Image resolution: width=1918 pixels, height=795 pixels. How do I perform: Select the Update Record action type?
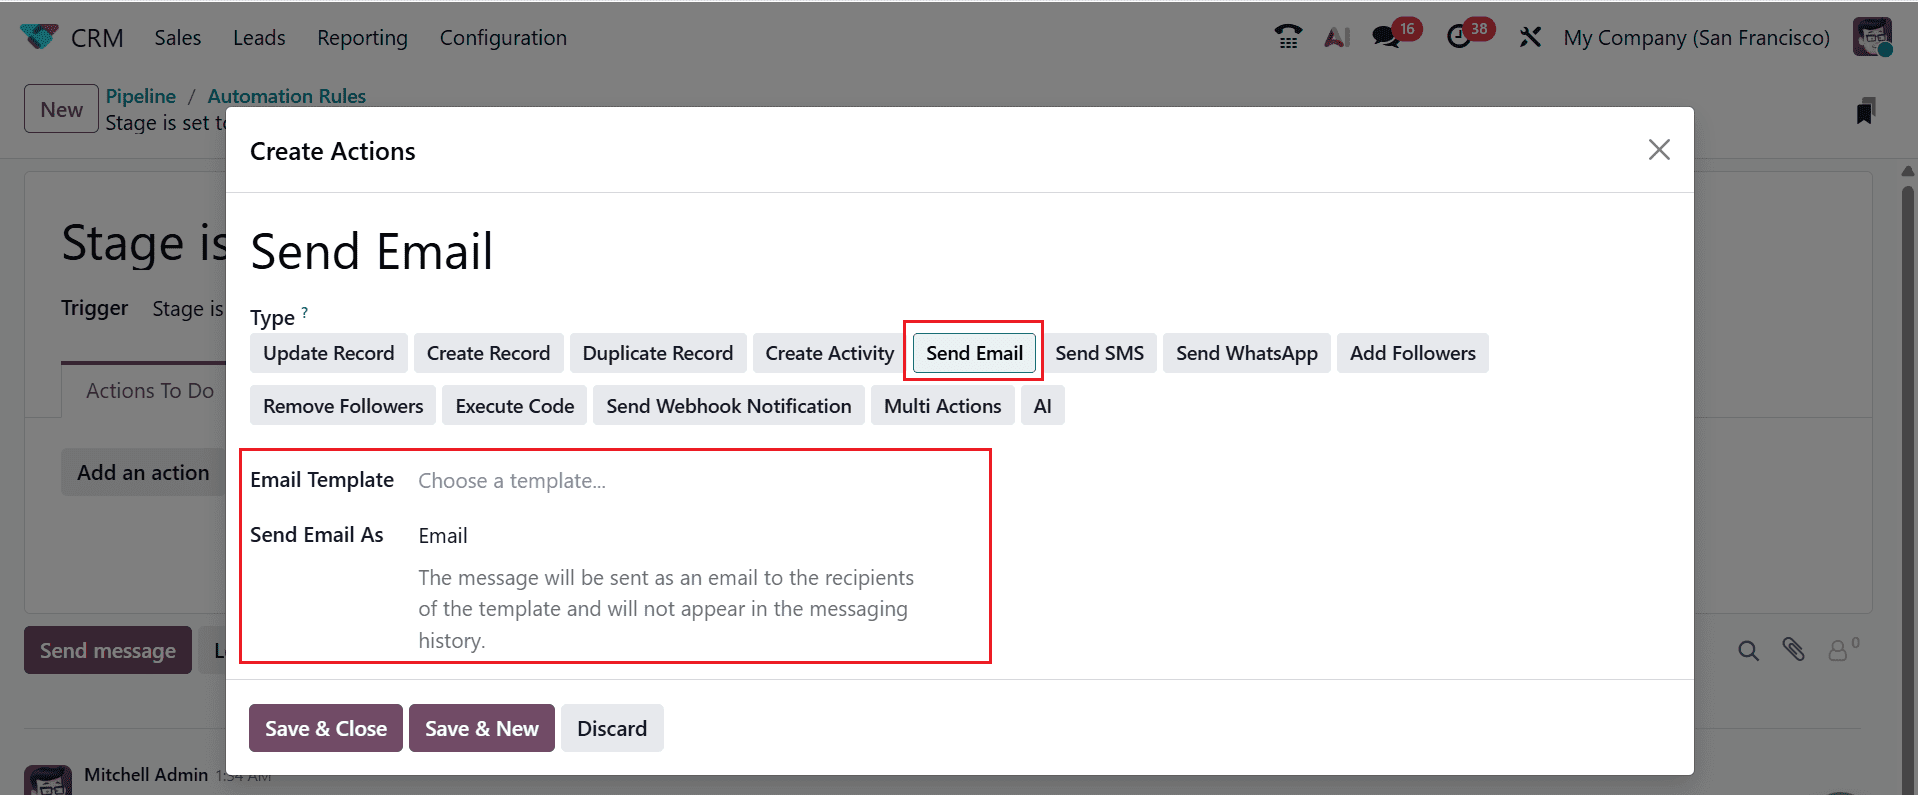point(329,353)
